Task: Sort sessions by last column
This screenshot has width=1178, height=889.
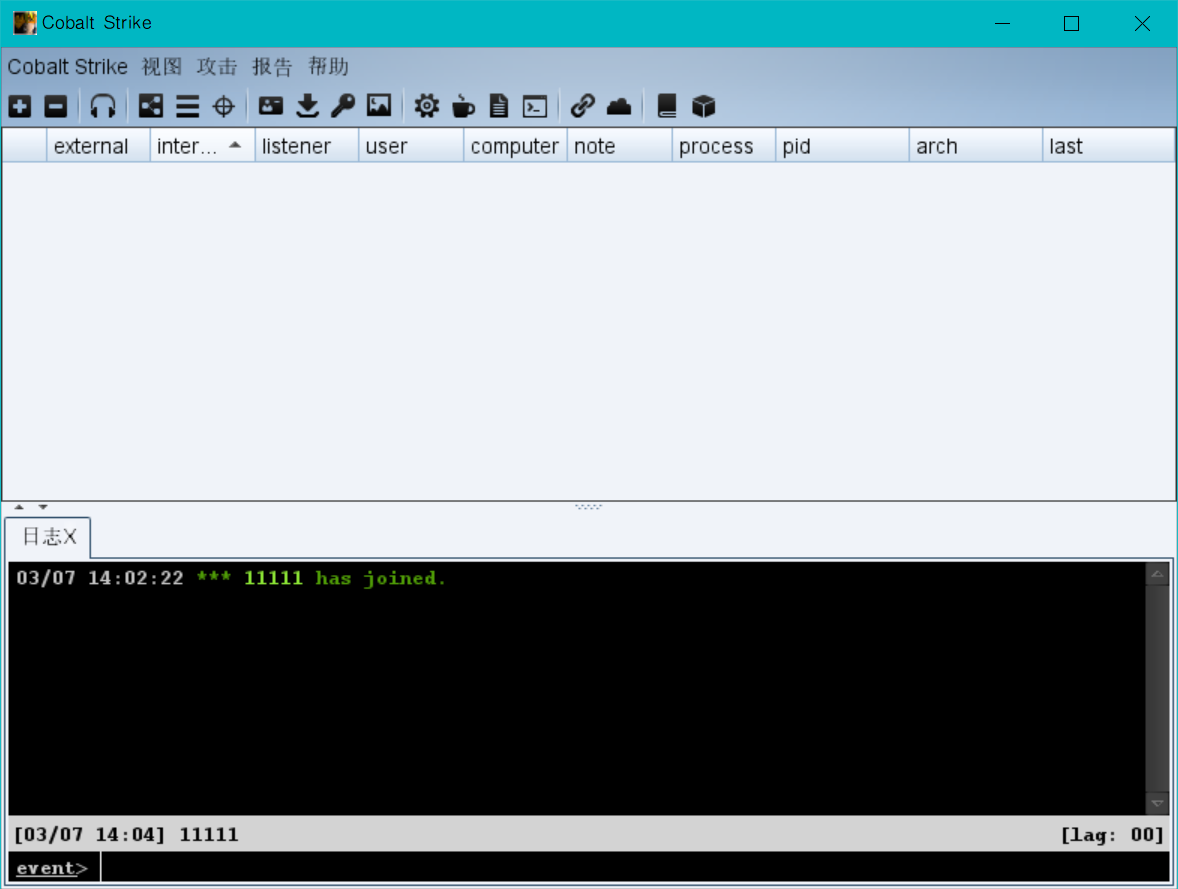Action: coord(1109,146)
